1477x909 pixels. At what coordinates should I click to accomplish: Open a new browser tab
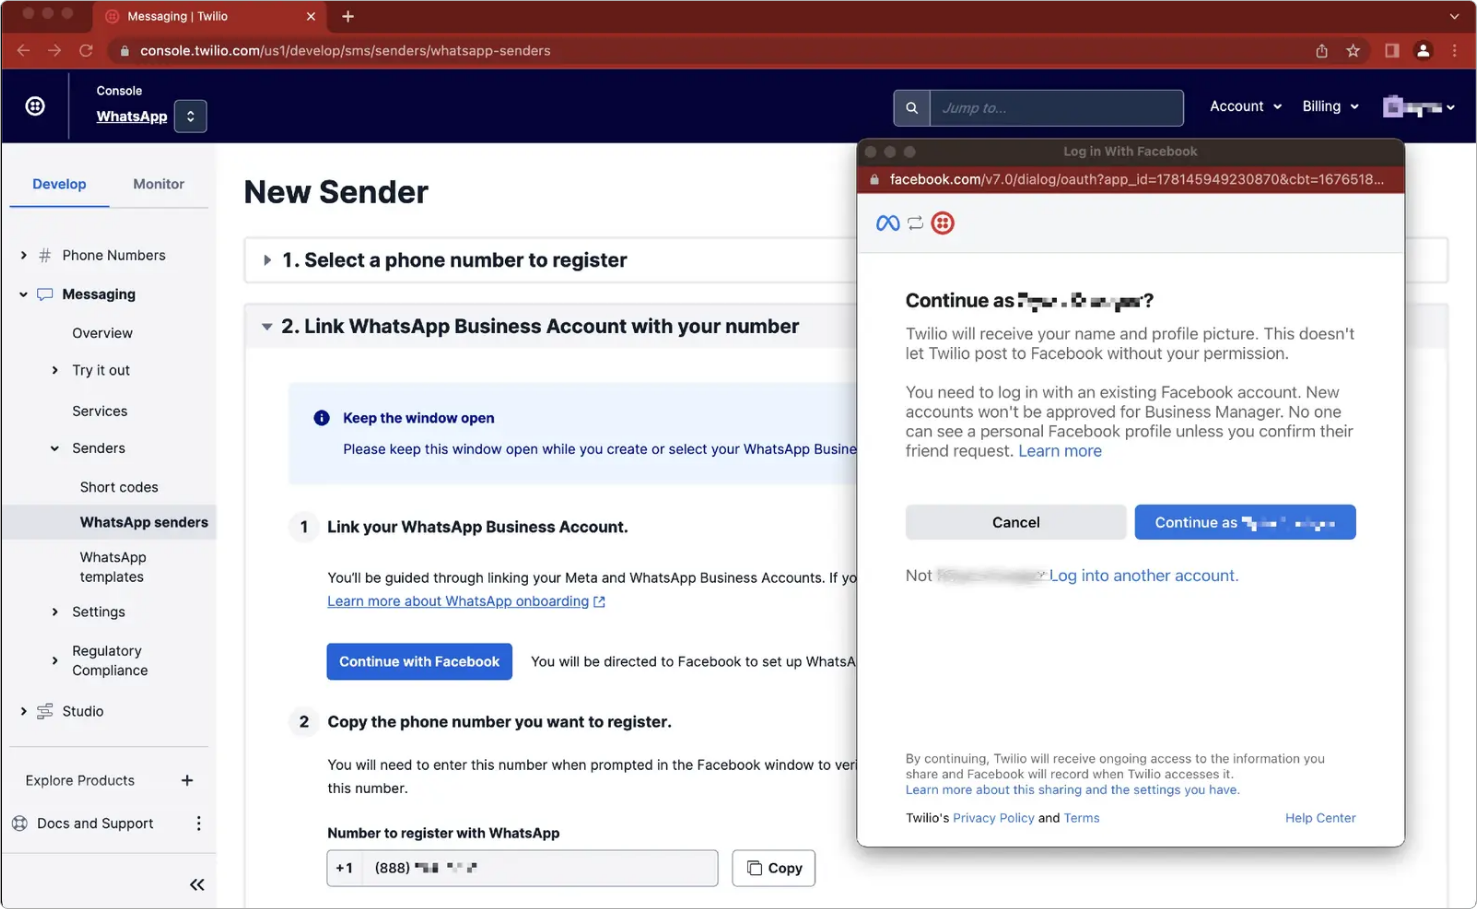[348, 16]
